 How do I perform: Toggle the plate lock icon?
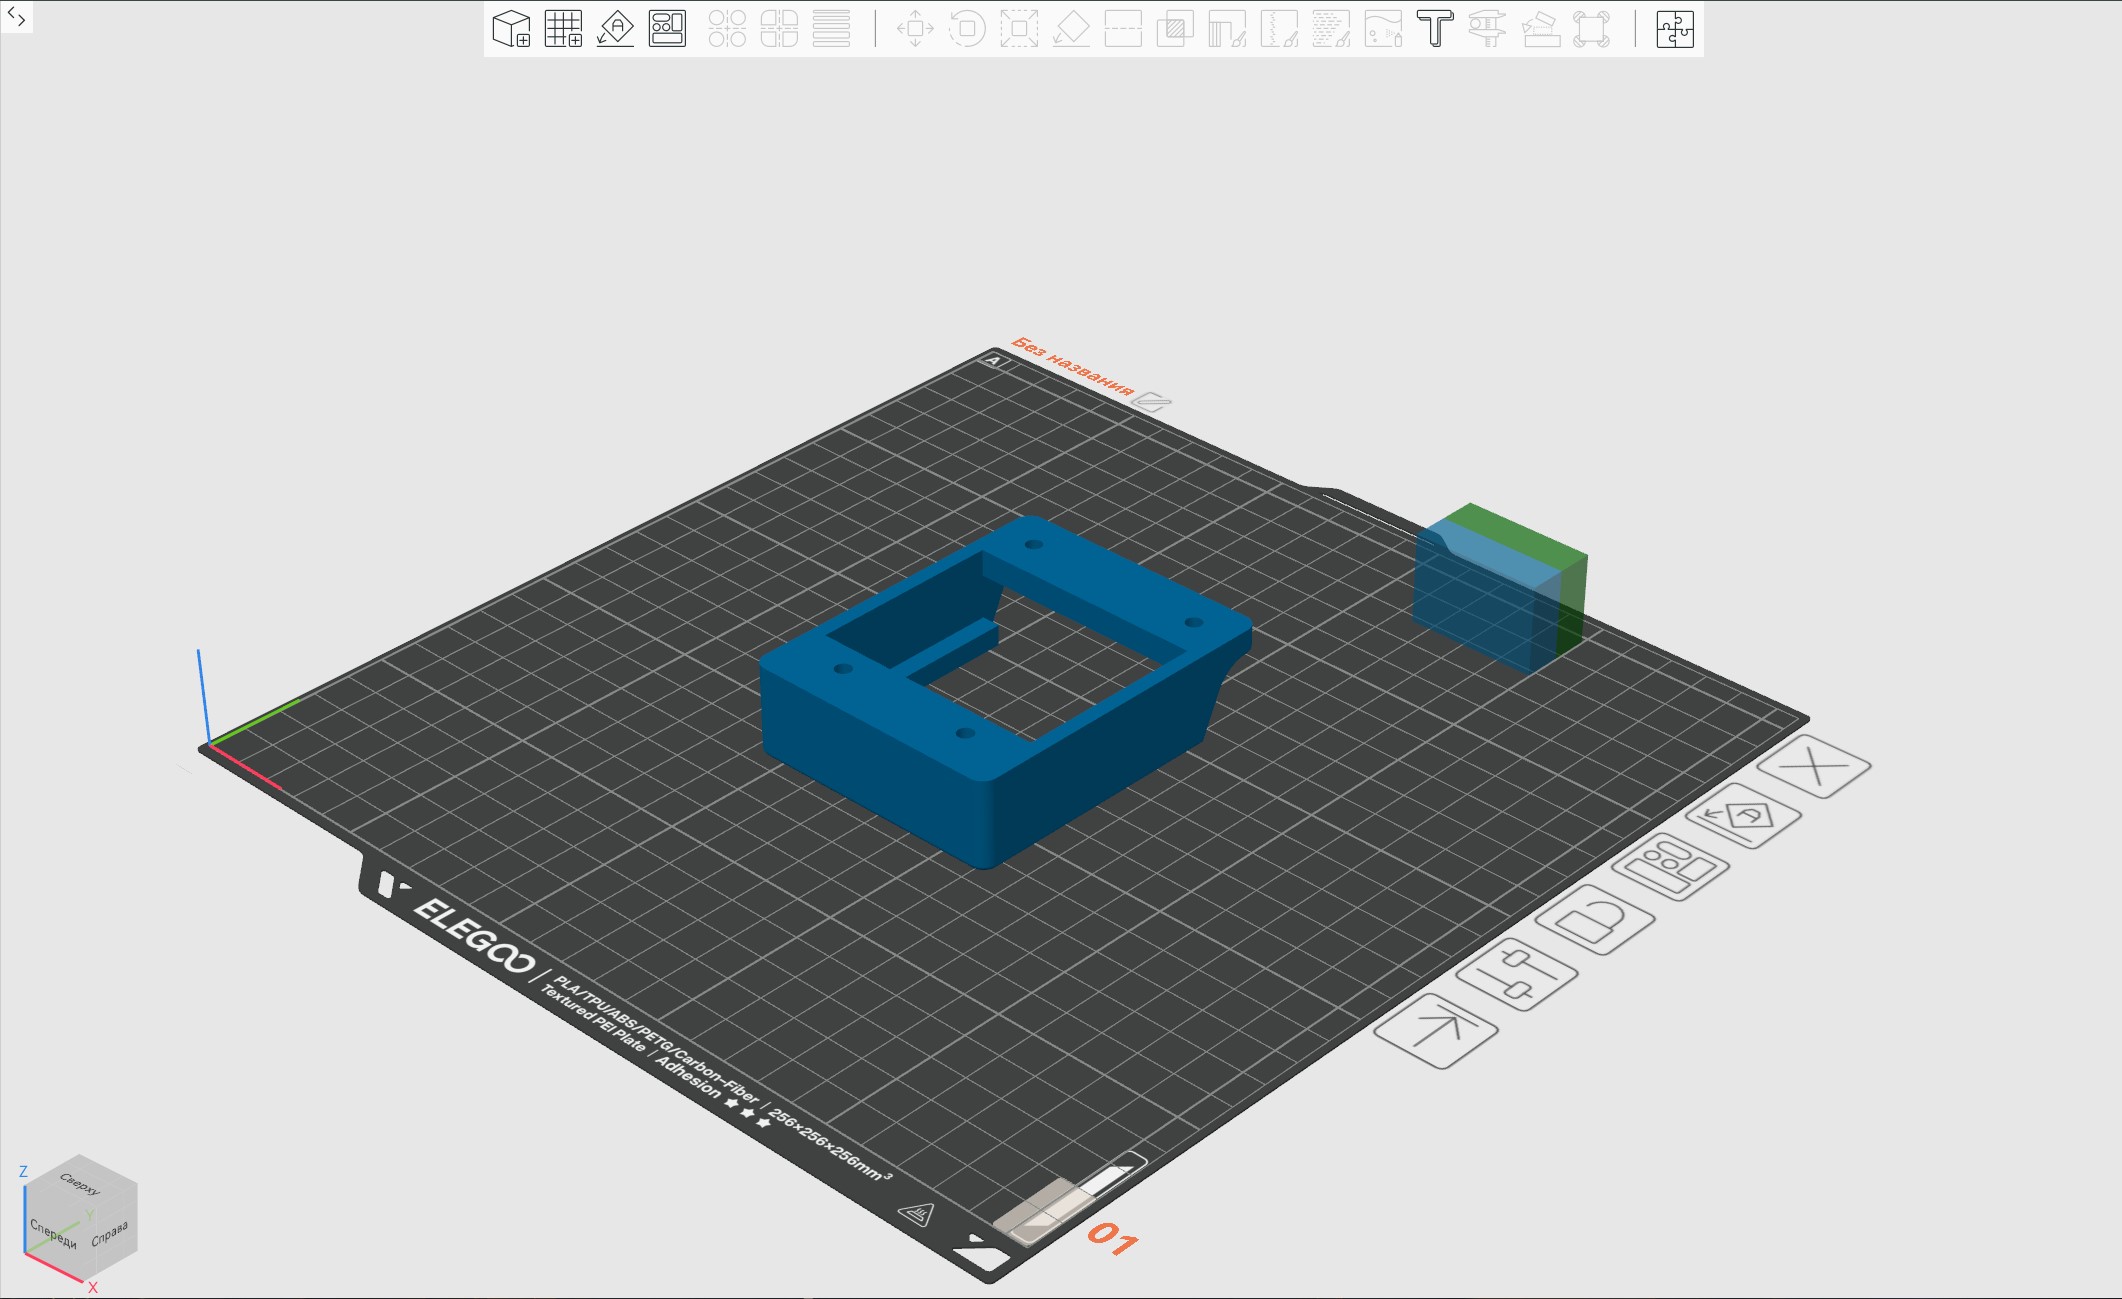click(1595, 919)
